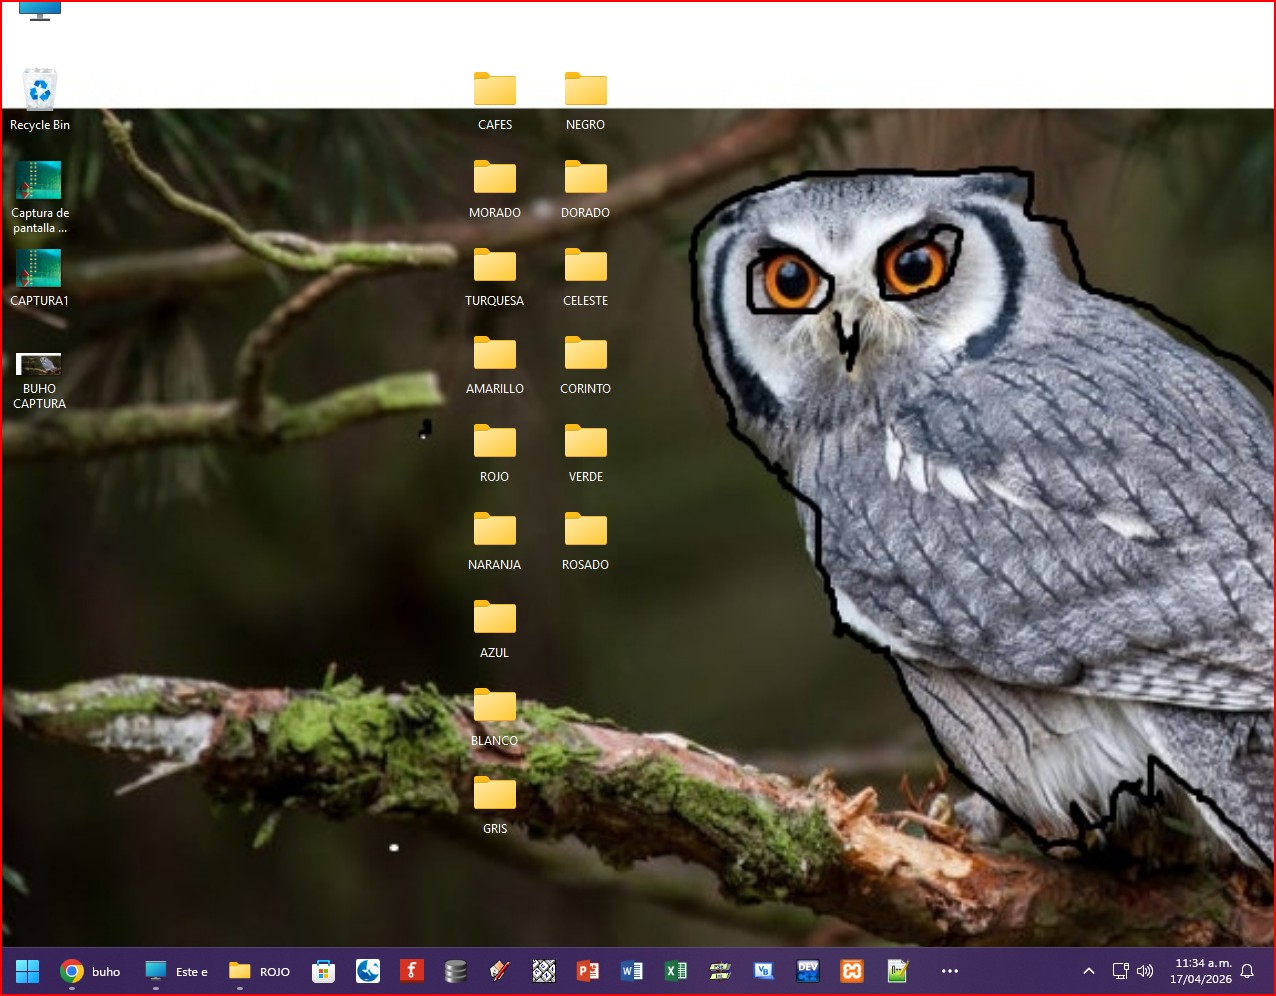The width and height of the screenshot is (1276, 996).
Task: Open the notification bell
Action: coord(1247,971)
